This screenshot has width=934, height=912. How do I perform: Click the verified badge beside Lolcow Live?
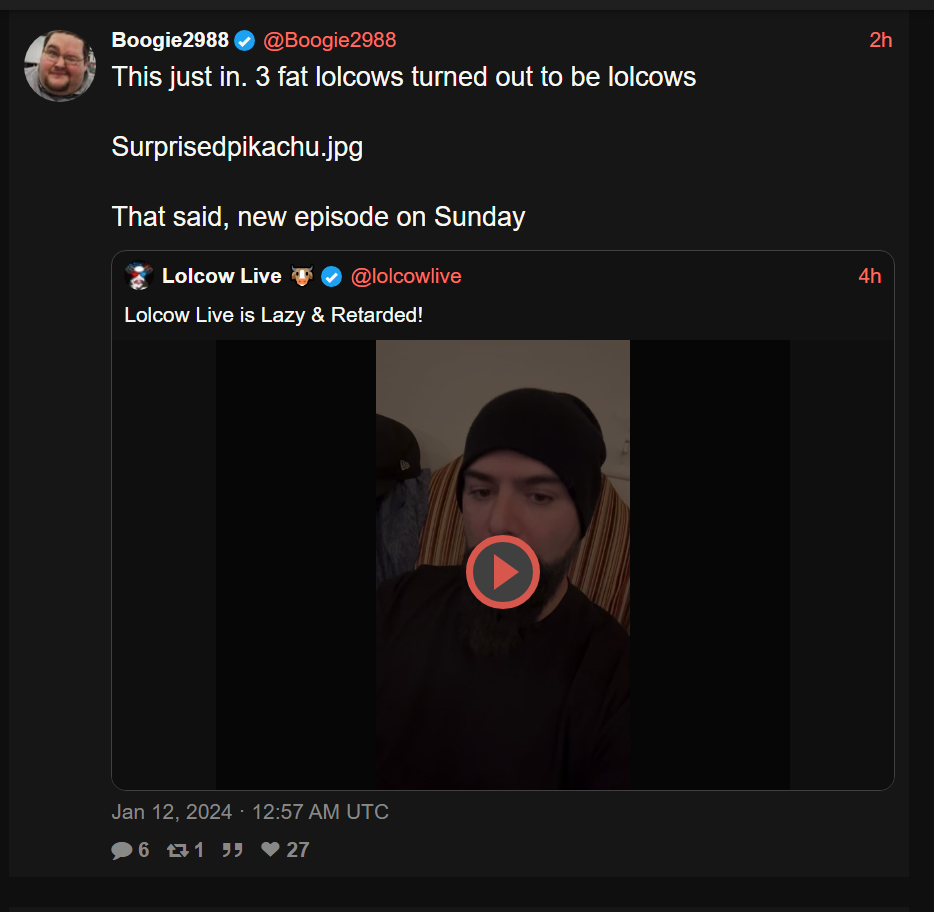(x=331, y=277)
